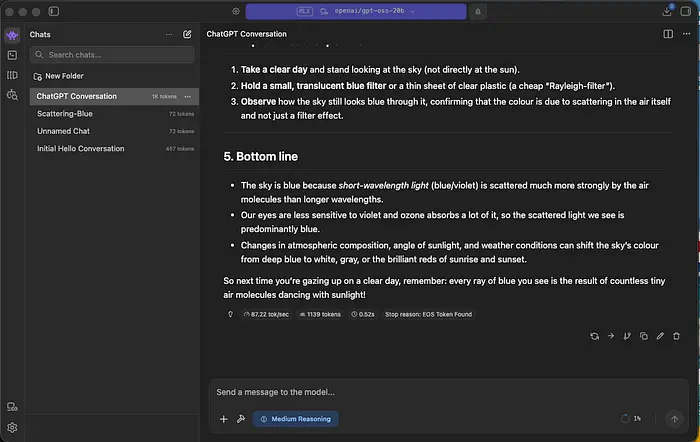Screen dimensions: 700x442
Task: Toggle the Medium Reasoning setting
Action: click(x=295, y=419)
